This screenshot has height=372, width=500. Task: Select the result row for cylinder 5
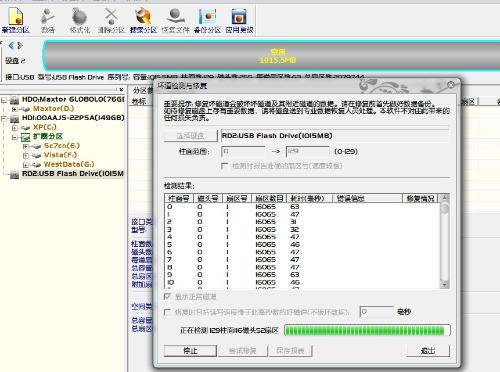point(303,244)
